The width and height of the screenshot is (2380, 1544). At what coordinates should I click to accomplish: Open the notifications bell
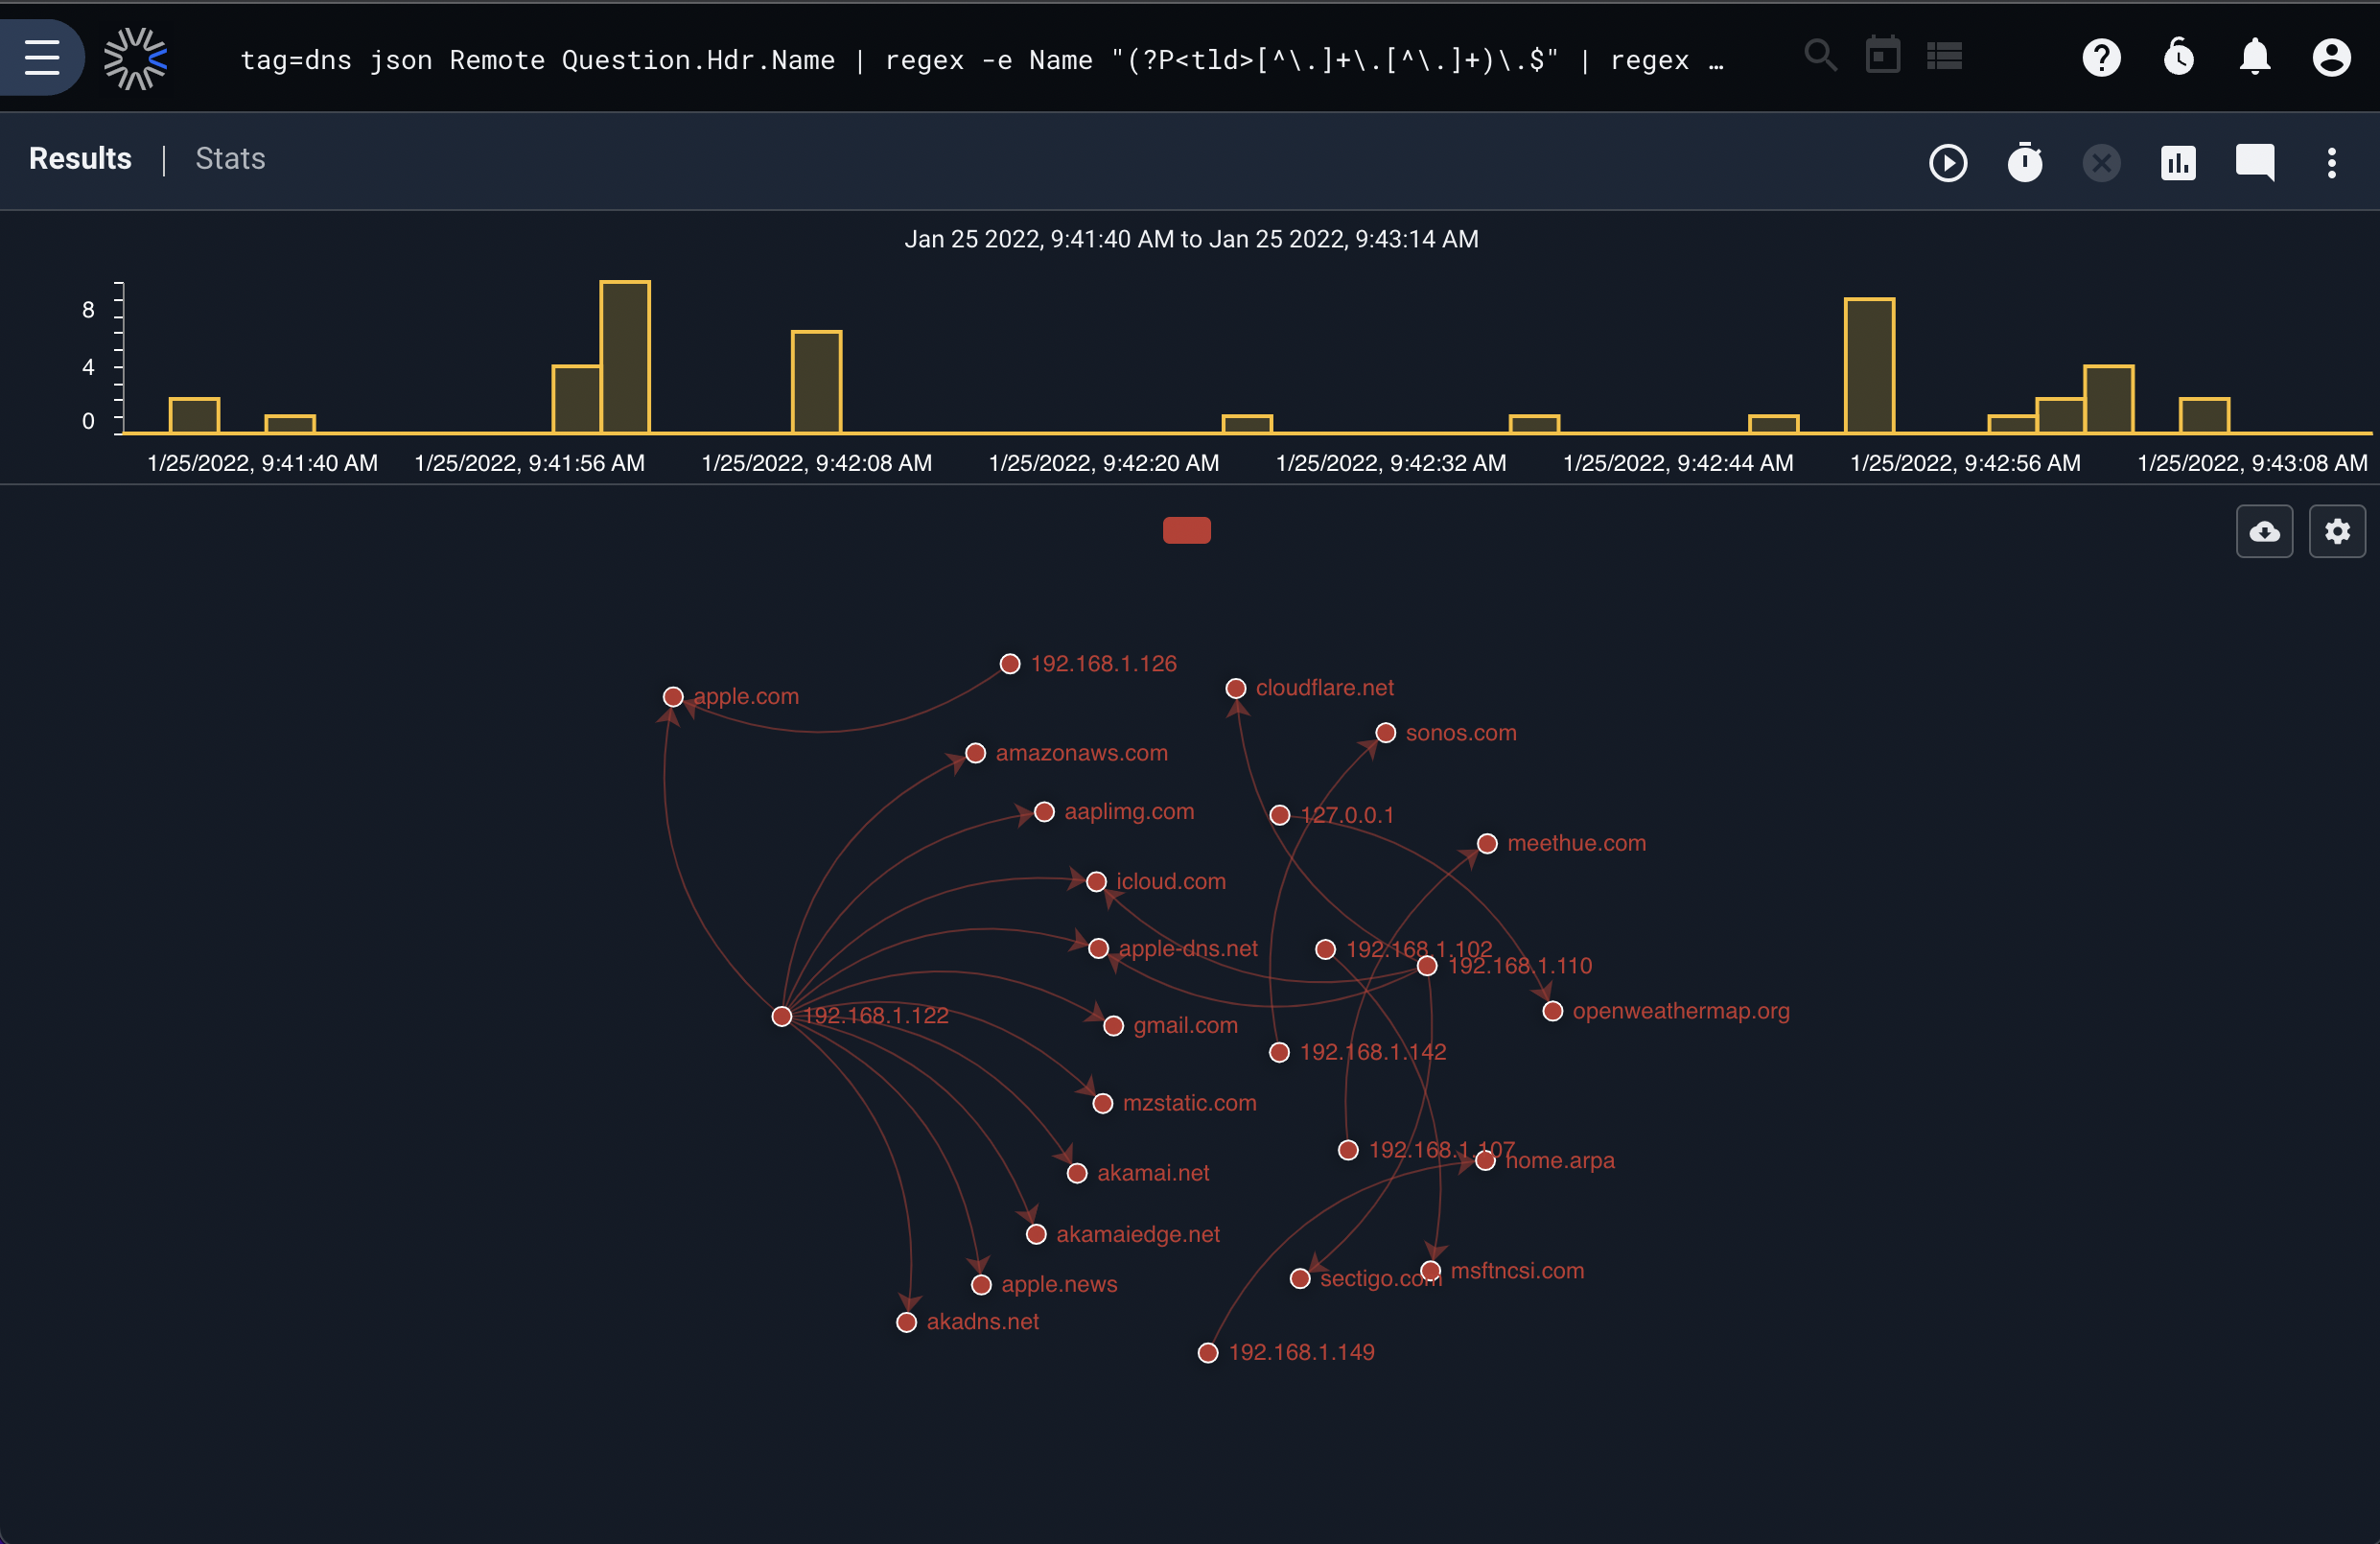coord(2254,57)
